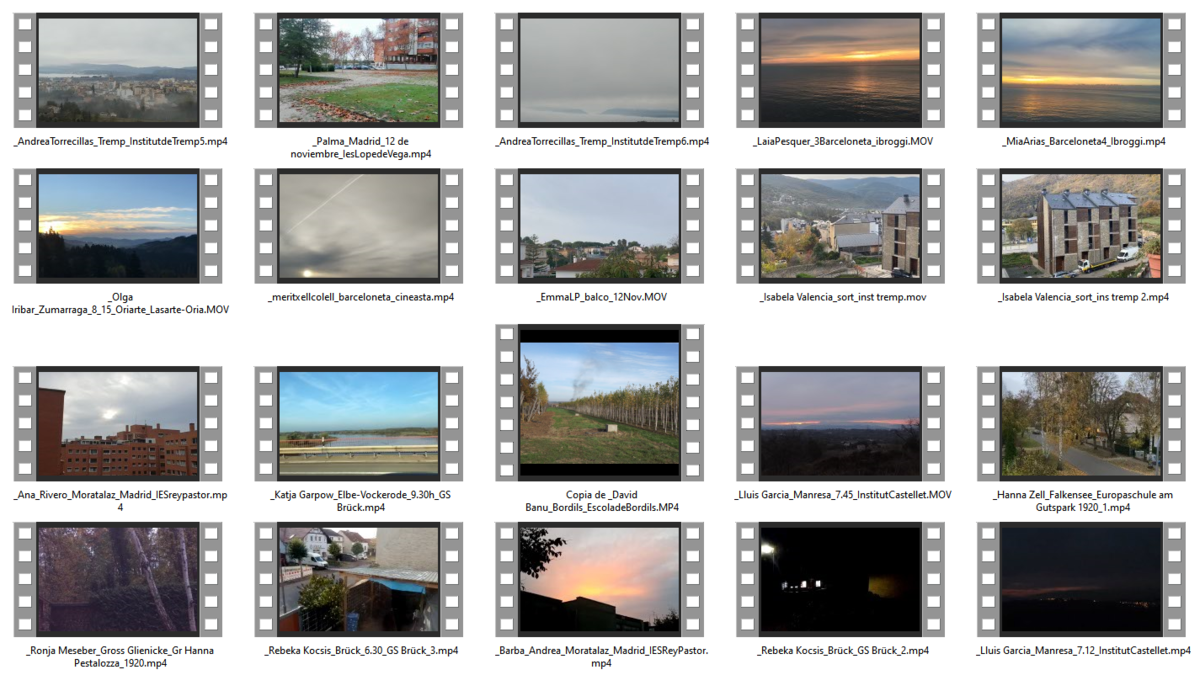The height and width of the screenshot is (675, 1200).
Task: Click the AndreaTorrecillas InstitutdeTremp6 foggy video
Action: point(599,70)
